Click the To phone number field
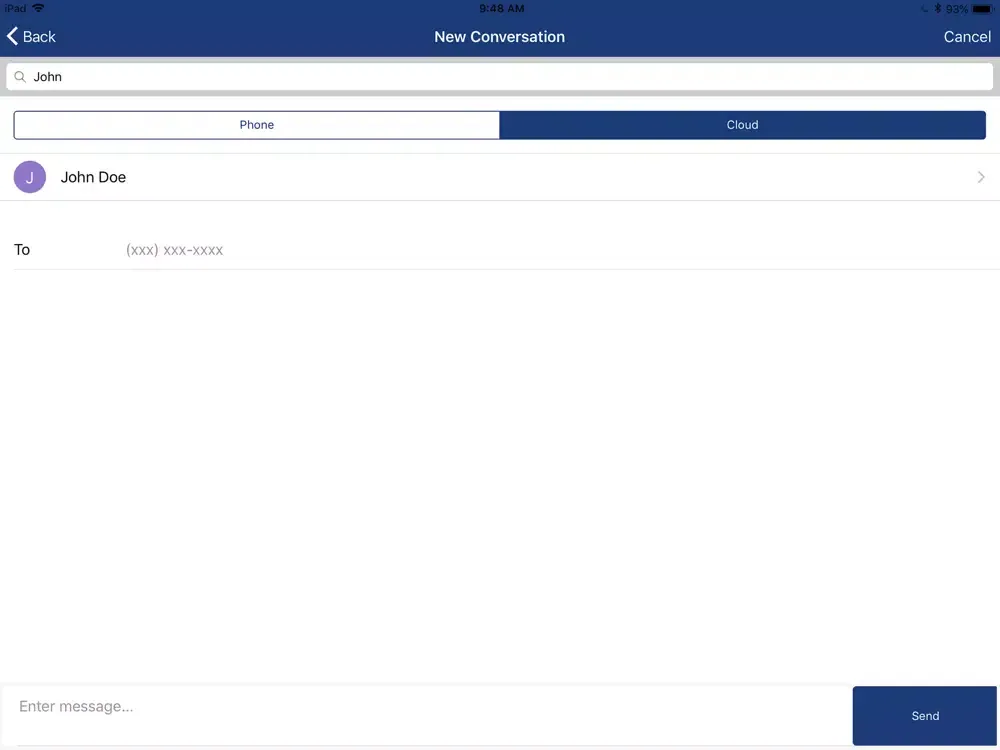Image resolution: width=1000 pixels, height=750 pixels. click(x=500, y=250)
